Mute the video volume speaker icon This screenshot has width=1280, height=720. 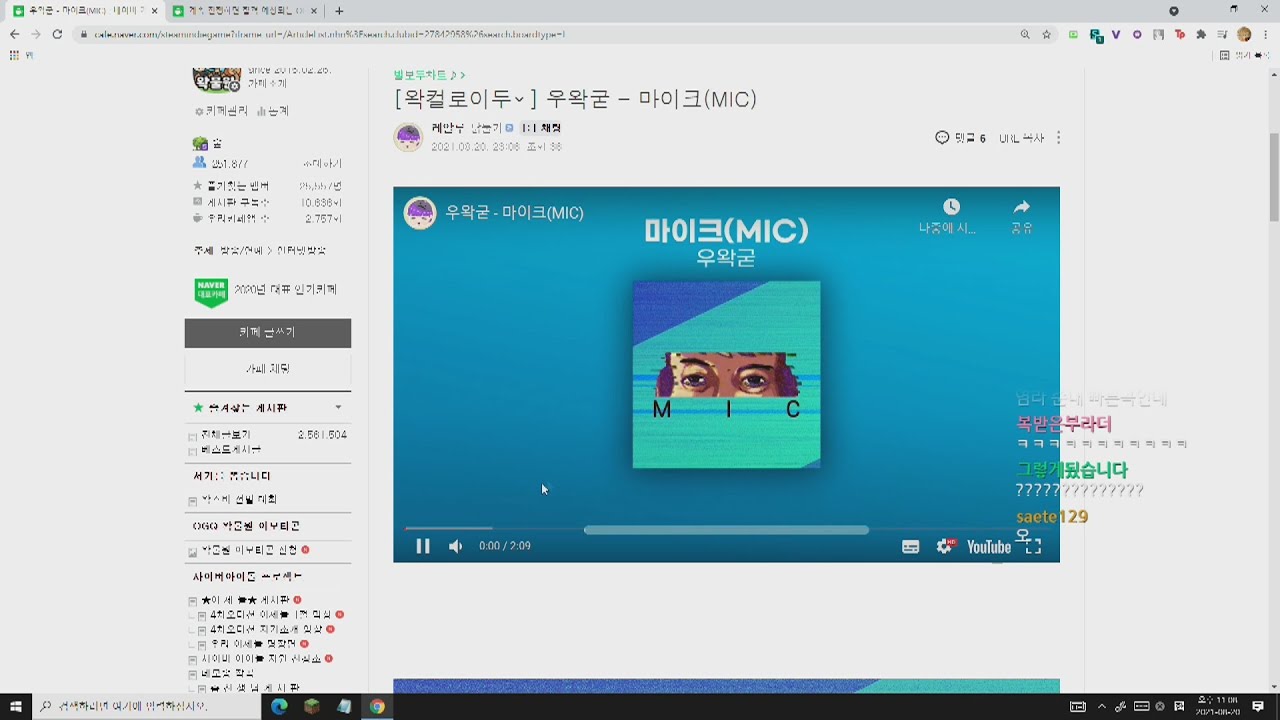coord(456,546)
